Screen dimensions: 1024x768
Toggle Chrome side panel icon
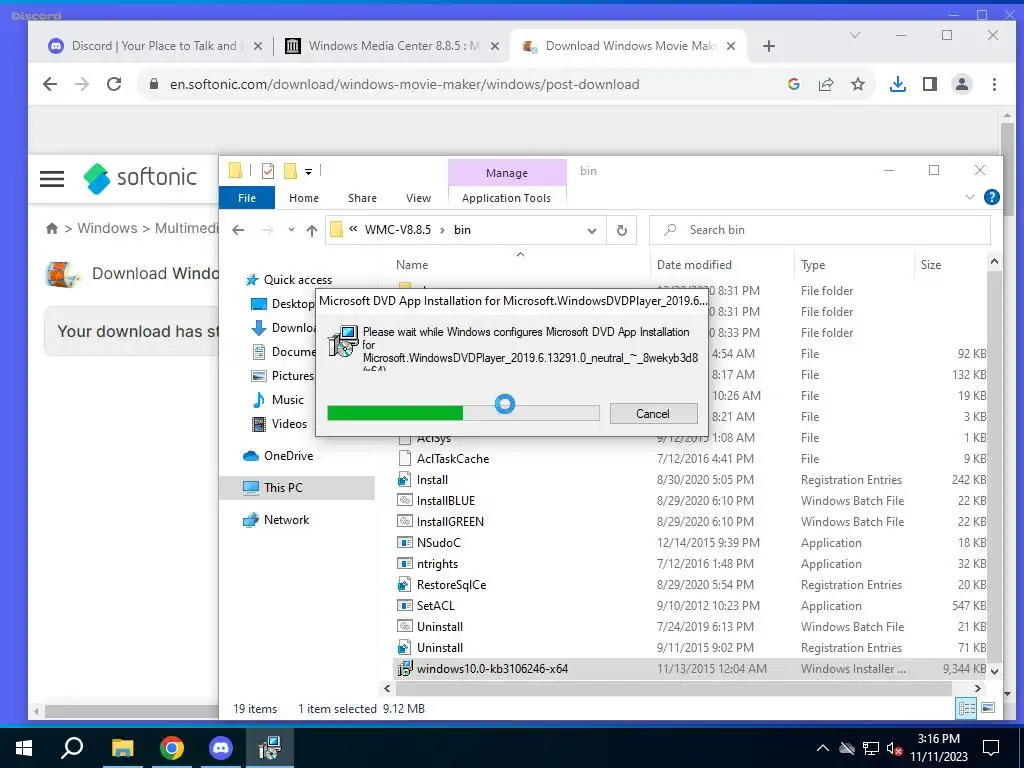(x=930, y=84)
